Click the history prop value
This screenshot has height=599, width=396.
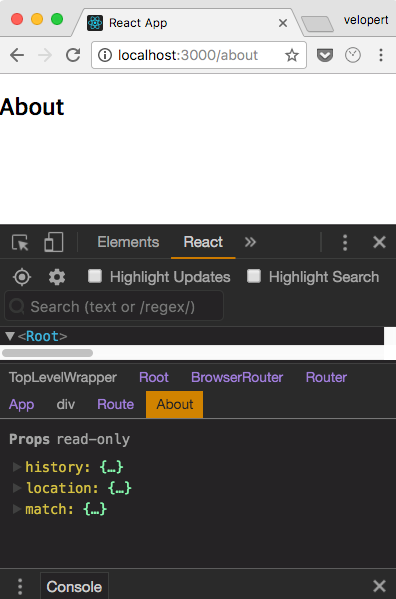[x=111, y=467]
